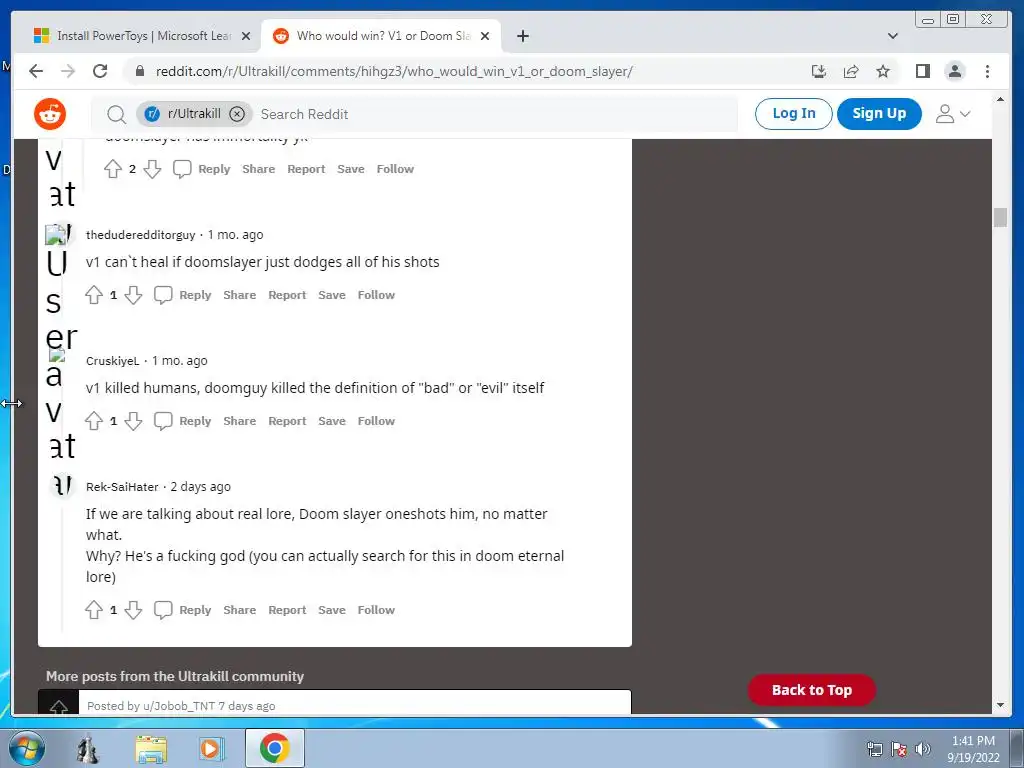1024x768 pixels.
Task: Open Action Center flag tray icon
Action: pos(899,749)
